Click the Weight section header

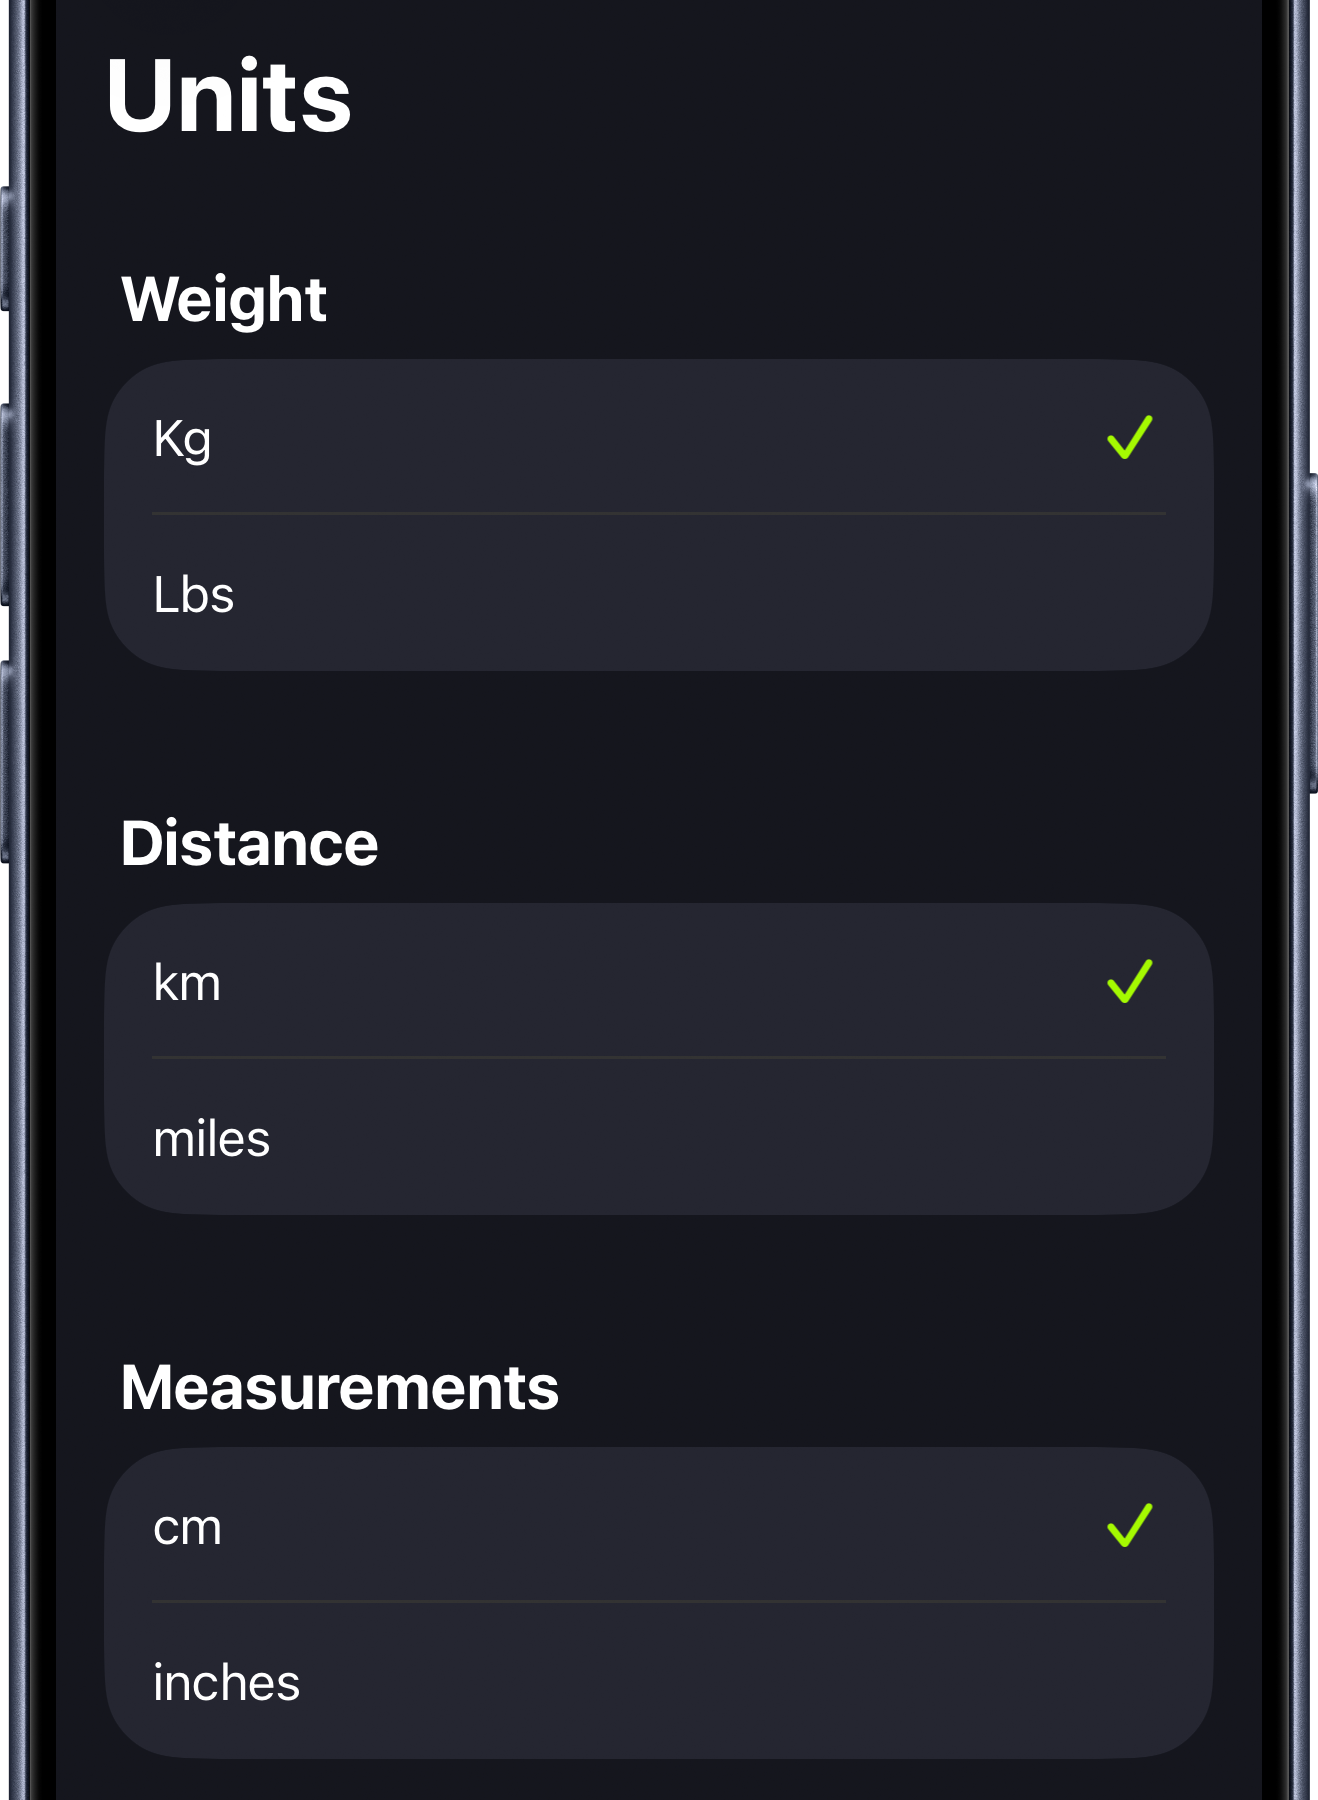point(224,297)
